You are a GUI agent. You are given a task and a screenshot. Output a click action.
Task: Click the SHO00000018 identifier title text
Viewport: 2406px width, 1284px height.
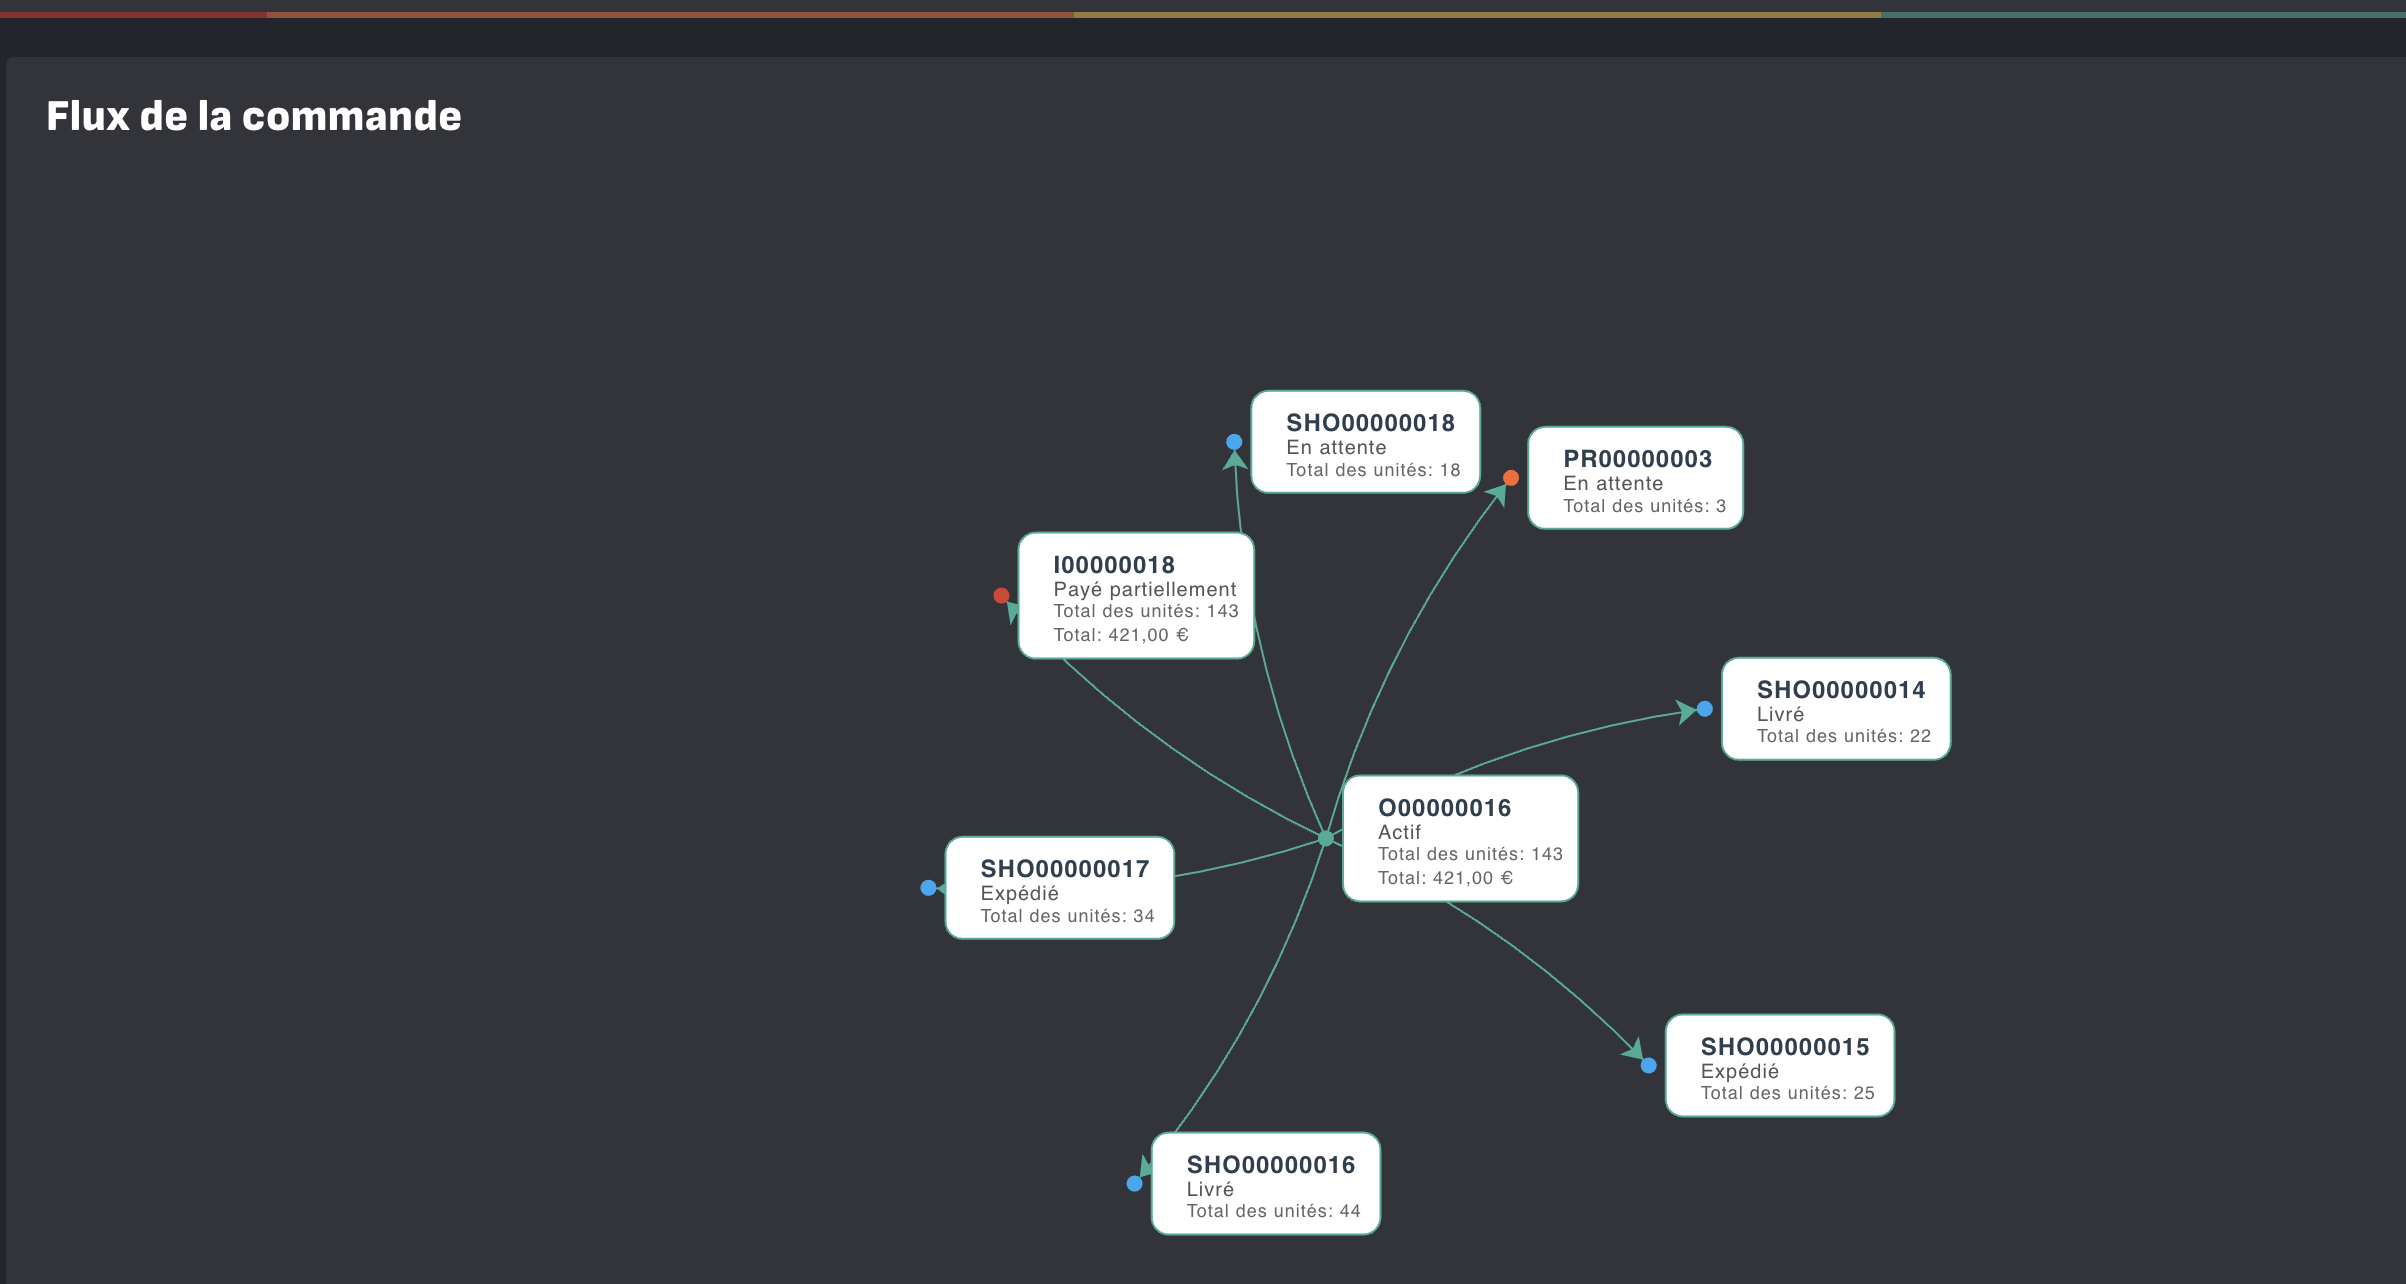click(x=1370, y=423)
